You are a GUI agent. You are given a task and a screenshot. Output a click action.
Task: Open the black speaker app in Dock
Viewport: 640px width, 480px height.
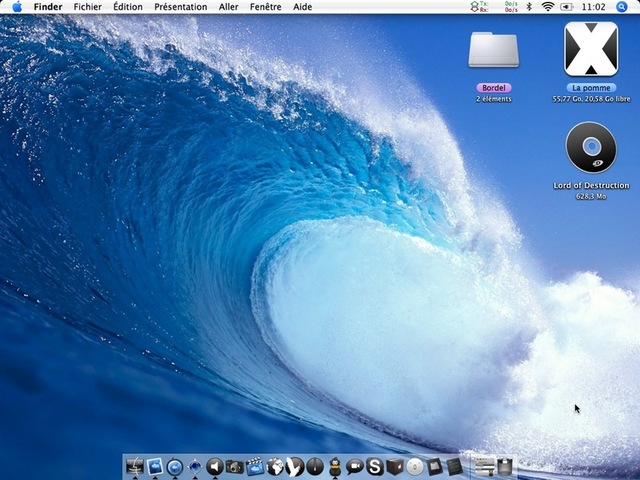(215, 466)
